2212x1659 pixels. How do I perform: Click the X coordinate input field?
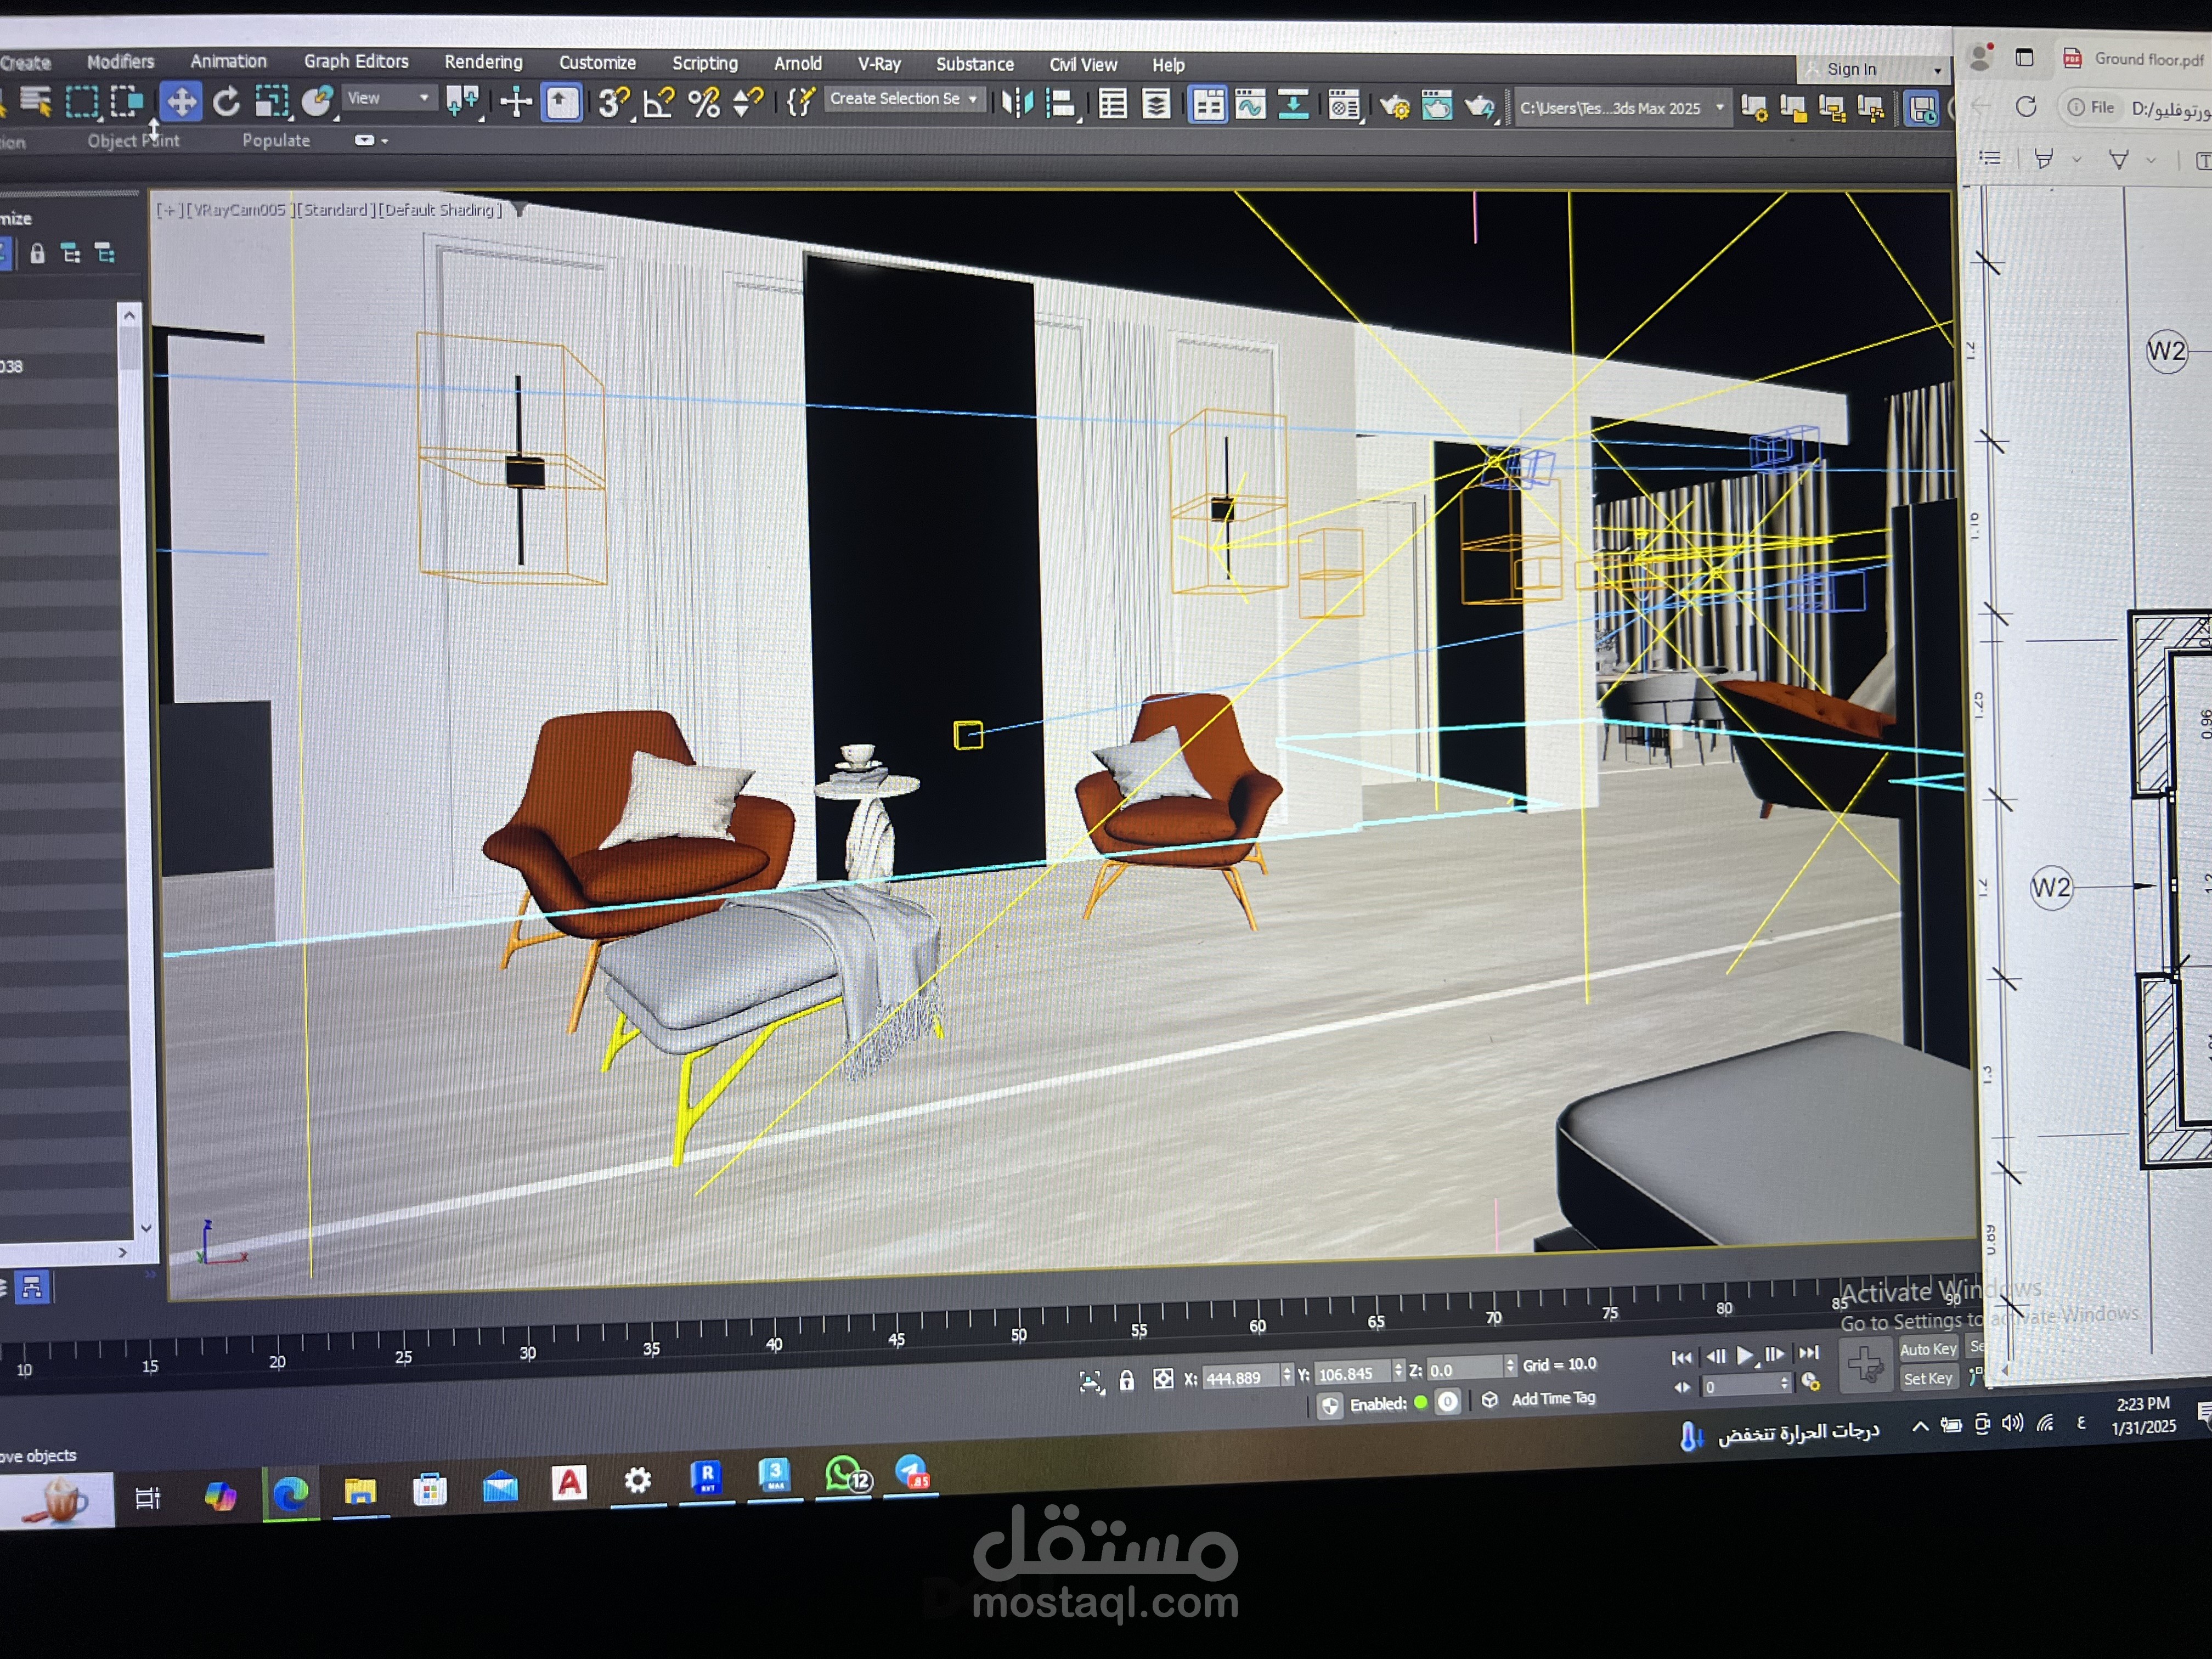point(1240,1378)
